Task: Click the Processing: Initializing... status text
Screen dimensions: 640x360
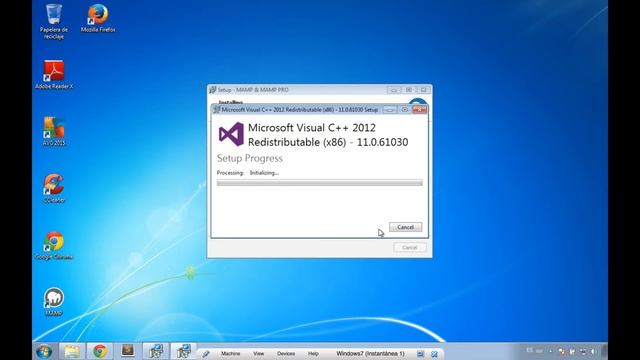Action: [x=248, y=173]
